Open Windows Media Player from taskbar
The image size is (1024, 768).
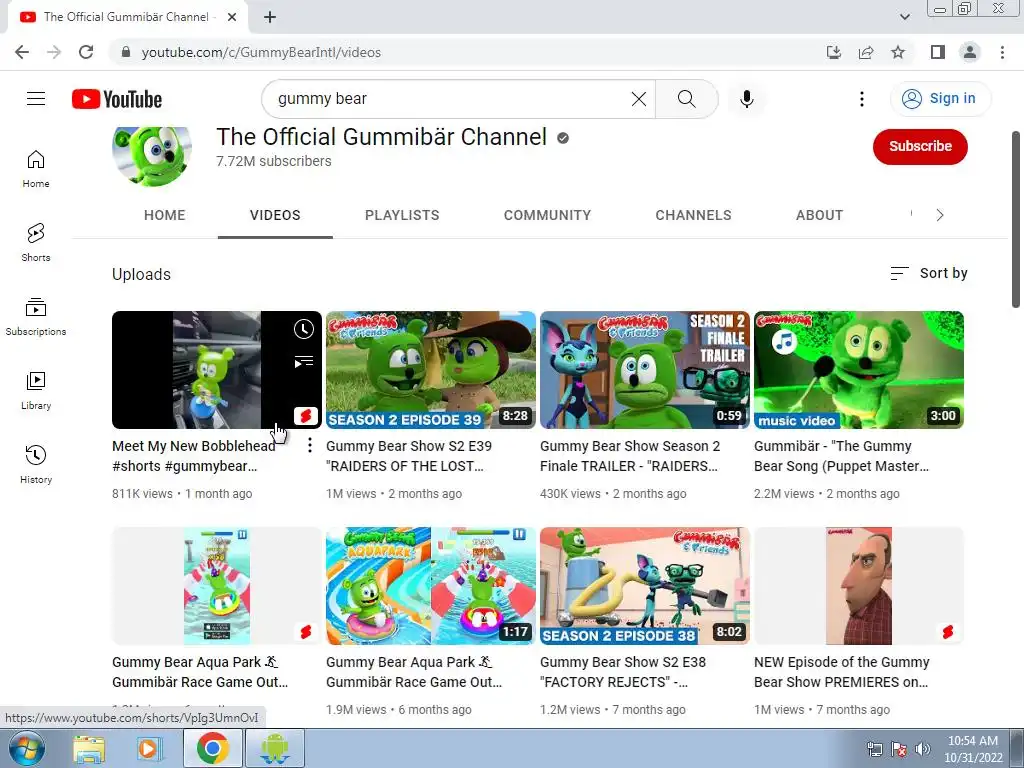(x=149, y=748)
